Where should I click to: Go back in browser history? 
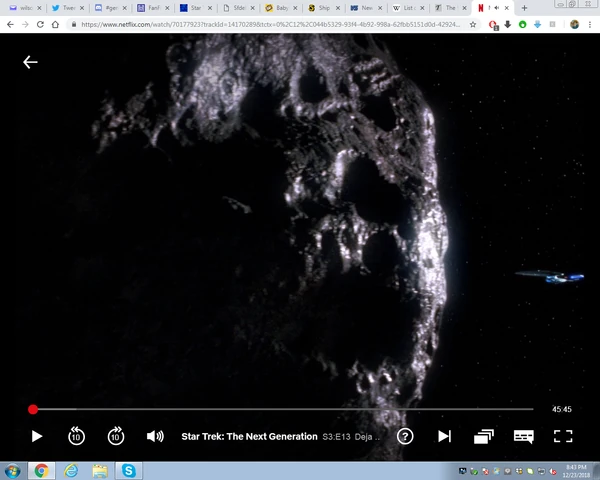(10, 24)
